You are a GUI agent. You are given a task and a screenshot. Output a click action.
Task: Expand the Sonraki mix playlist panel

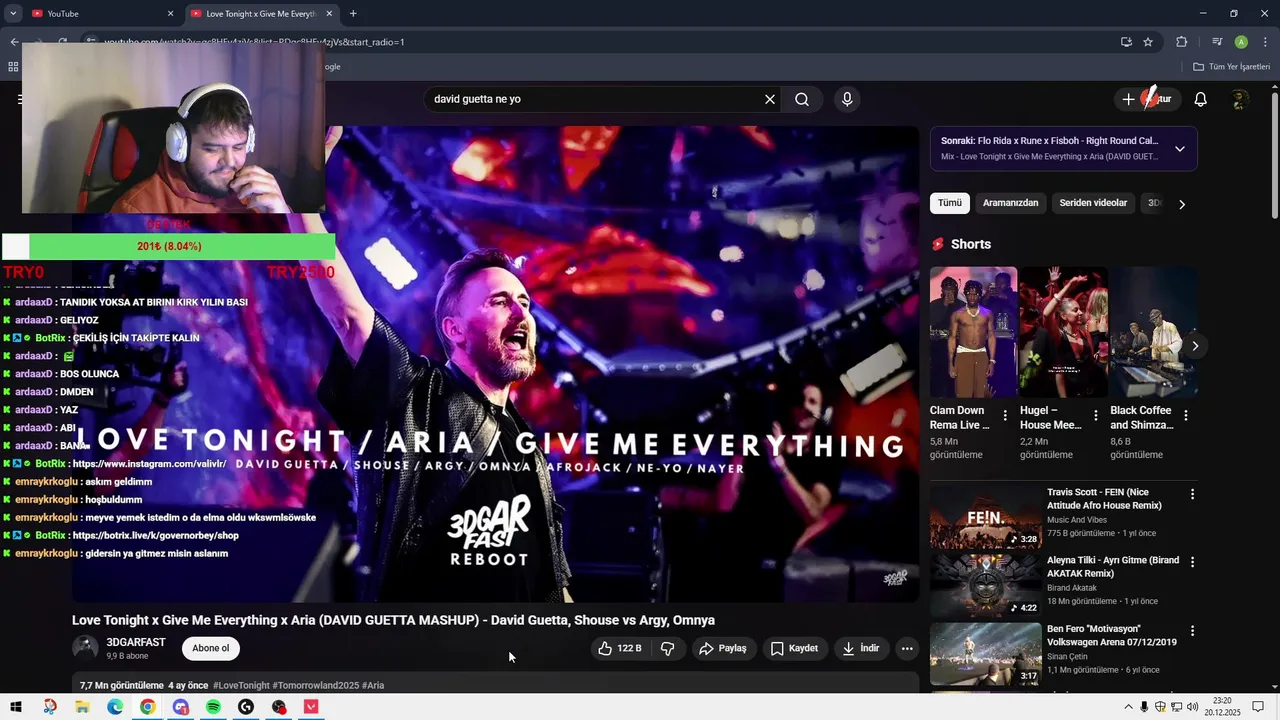click(x=1180, y=149)
